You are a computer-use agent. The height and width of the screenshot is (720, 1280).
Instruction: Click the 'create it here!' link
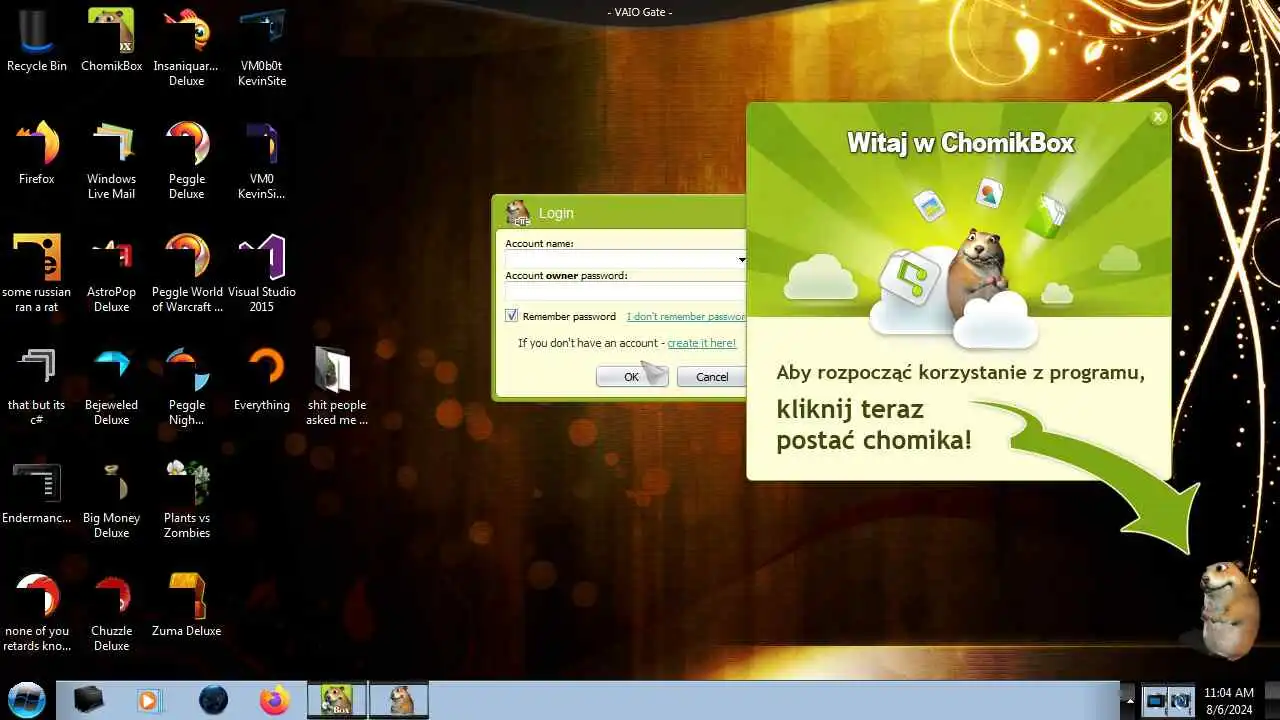coord(702,343)
